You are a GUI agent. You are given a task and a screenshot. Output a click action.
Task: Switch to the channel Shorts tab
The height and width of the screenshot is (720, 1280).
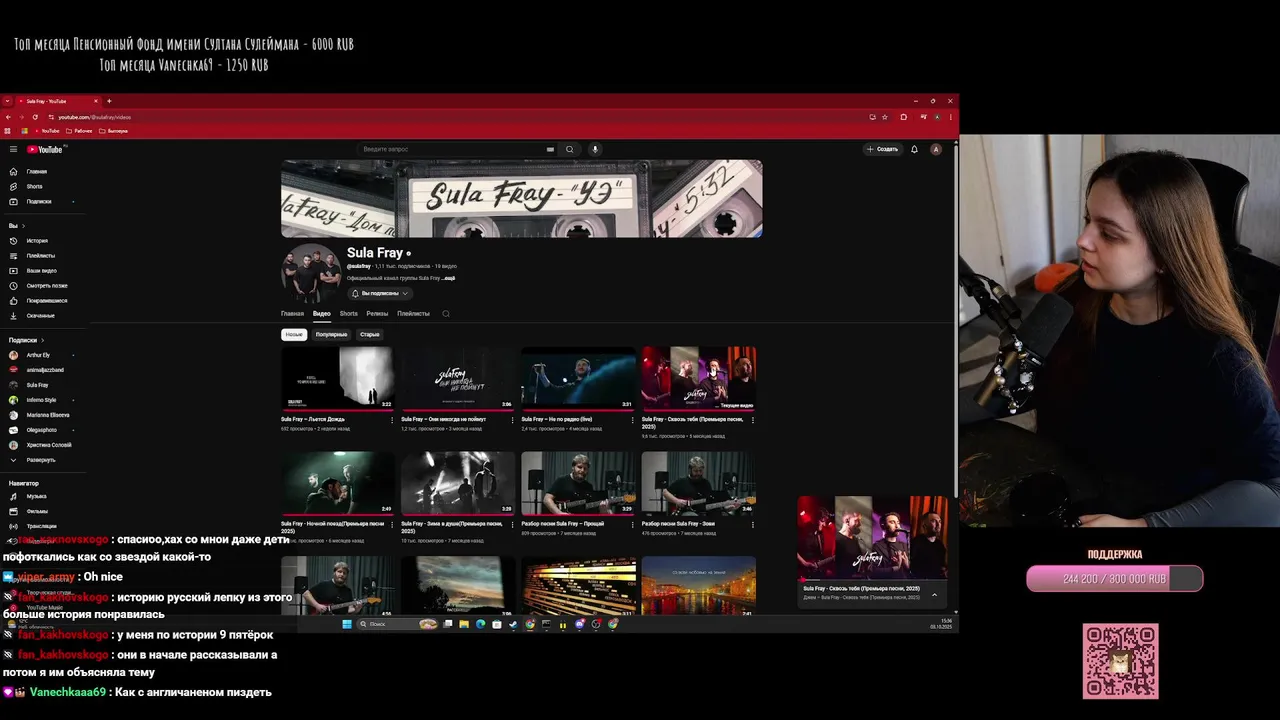tap(348, 313)
